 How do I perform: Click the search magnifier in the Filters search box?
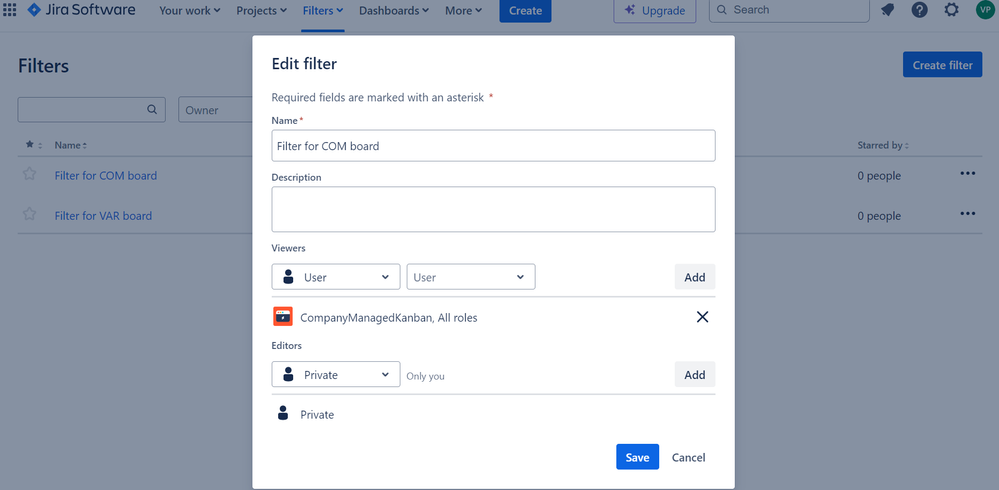(152, 110)
